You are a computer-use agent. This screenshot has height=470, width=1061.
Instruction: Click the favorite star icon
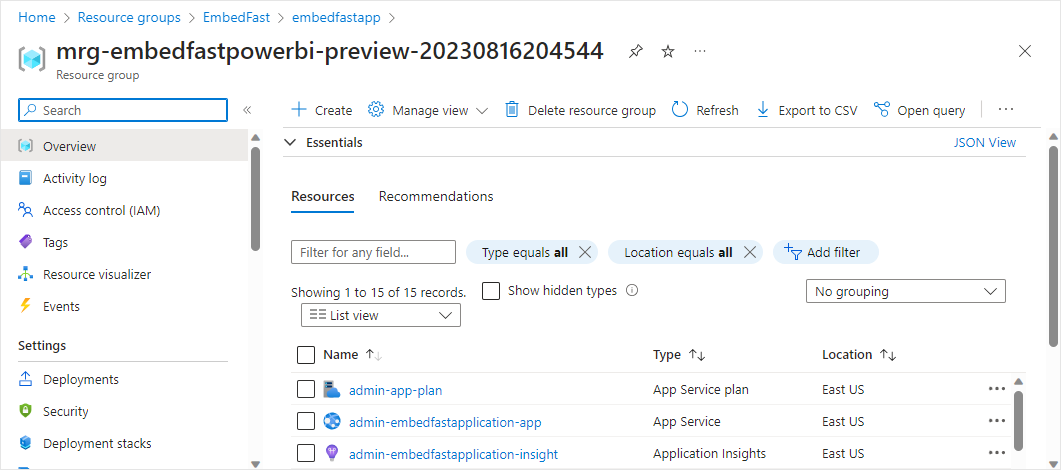tap(668, 51)
